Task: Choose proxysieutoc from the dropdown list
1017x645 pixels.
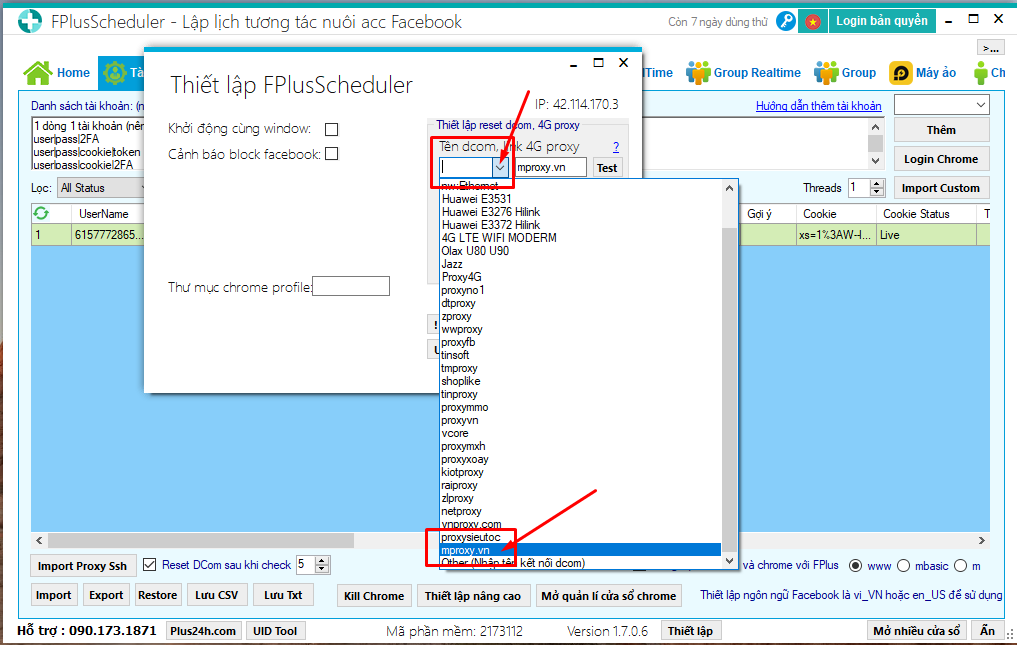Action: [x=580, y=537]
